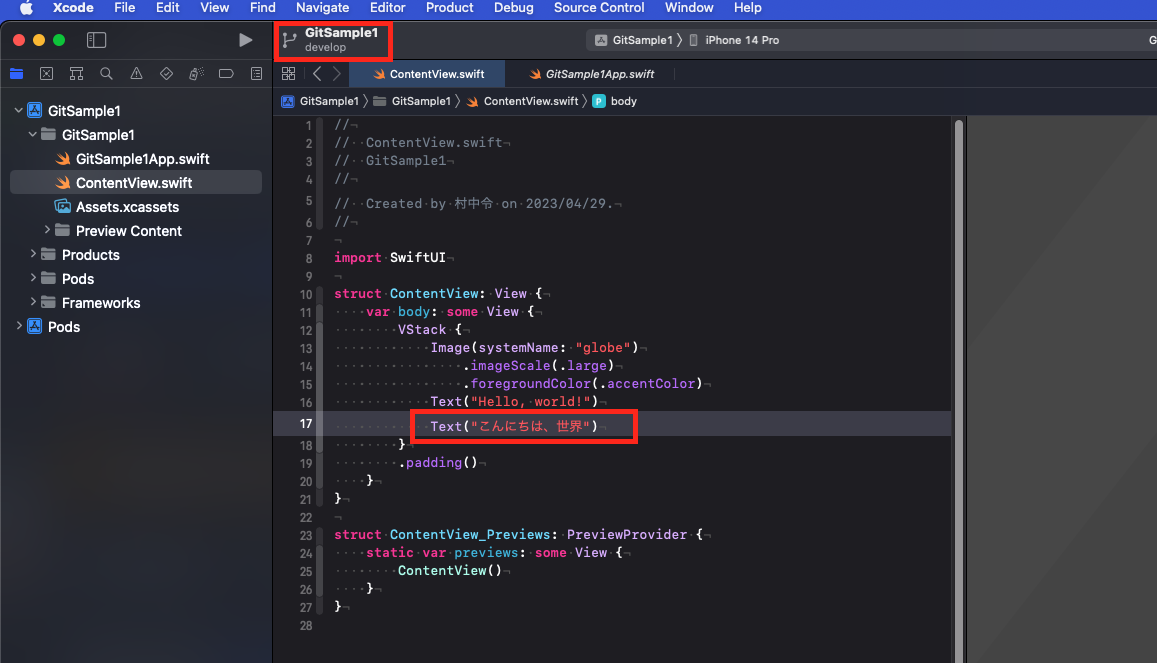
Task: Open the Xcode application menu
Action: [73, 7]
